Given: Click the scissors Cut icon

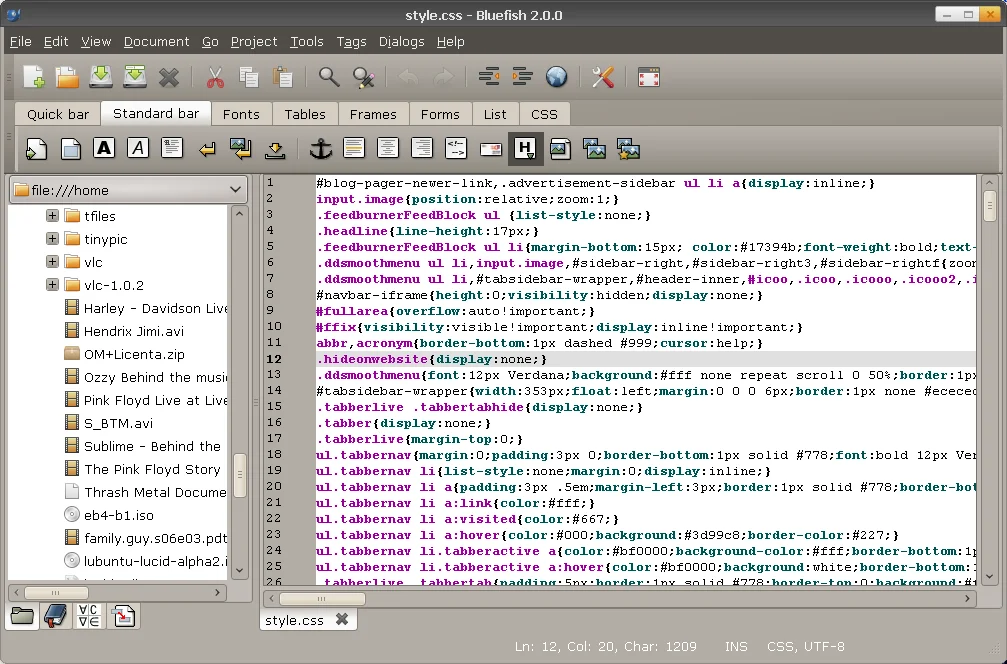Looking at the screenshot, I should click(215, 77).
